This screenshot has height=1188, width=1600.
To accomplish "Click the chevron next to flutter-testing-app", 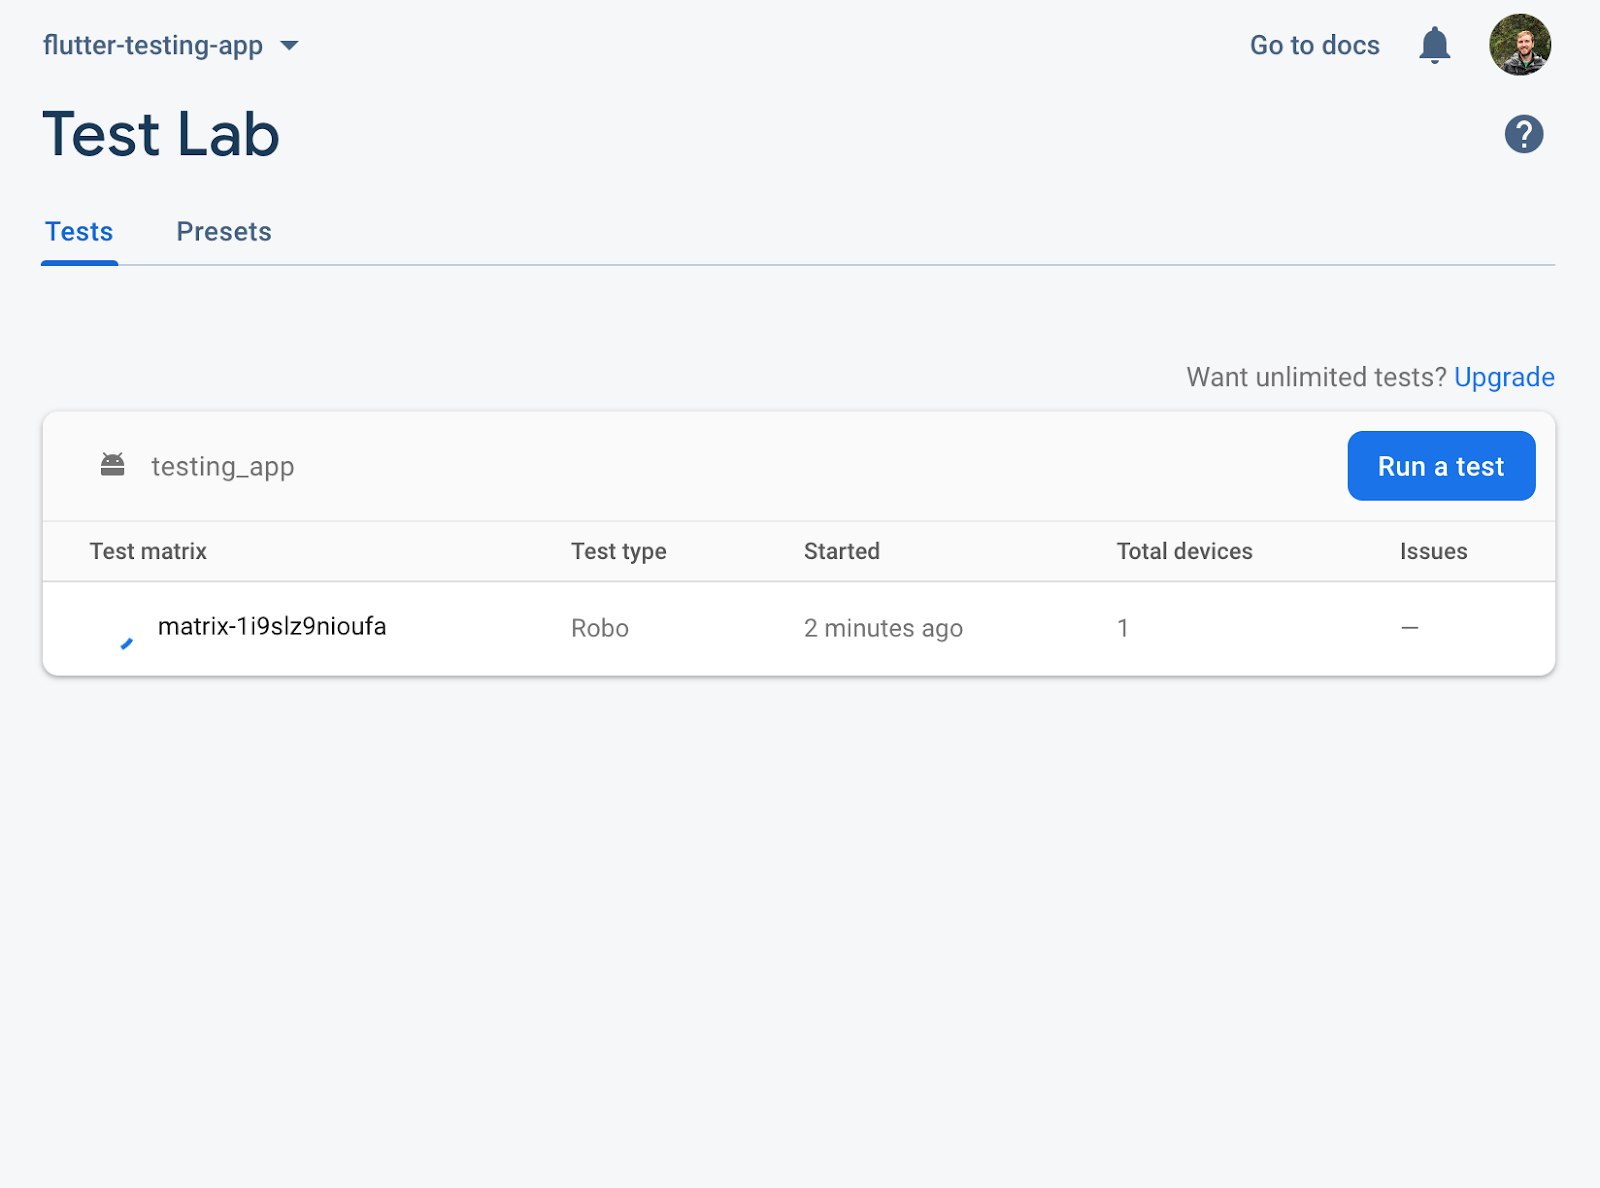I will tap(290, 45).
